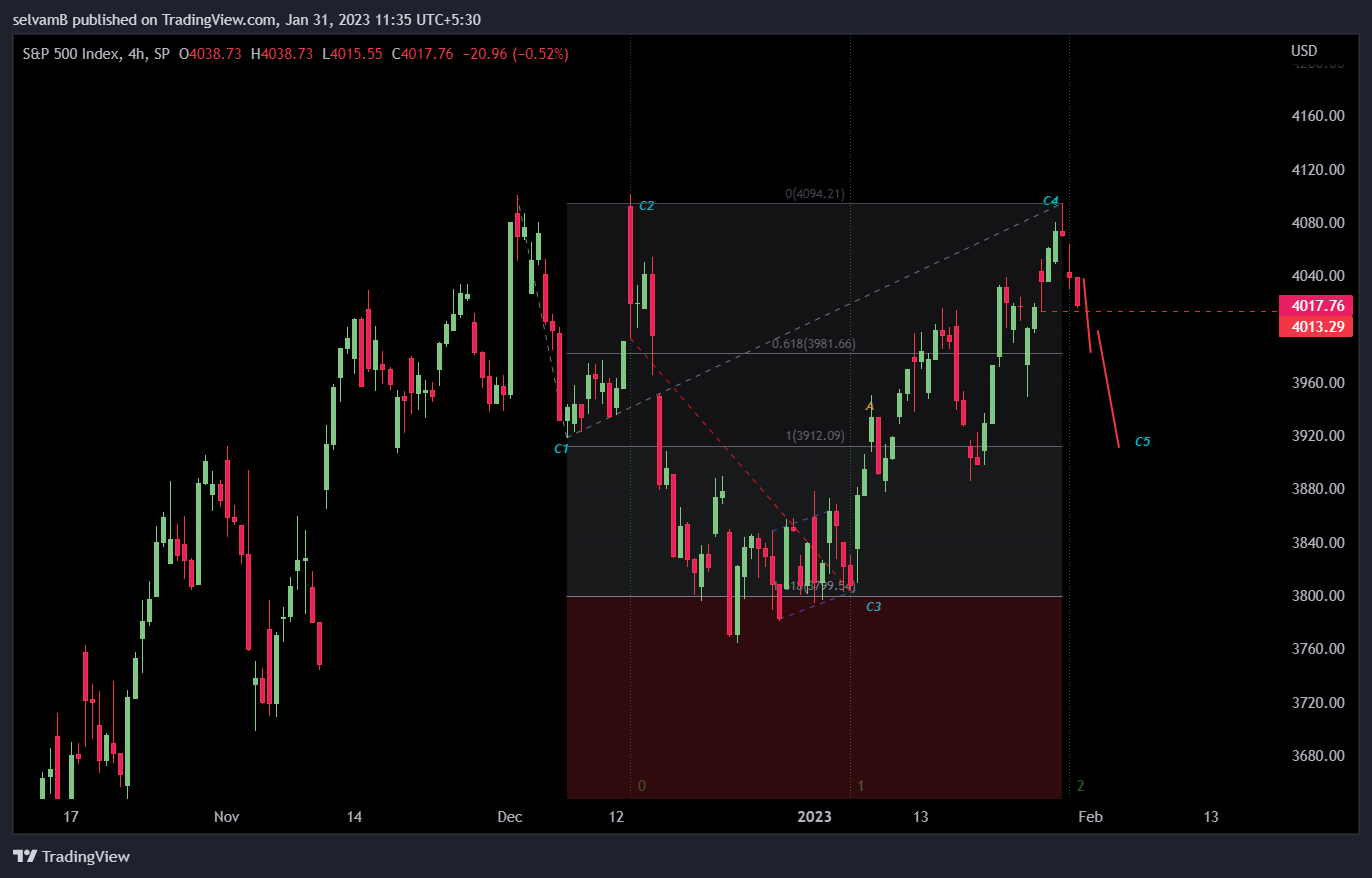Click the time zone marker 1 at bottom
Screen dimensions: 1372x878
[x=861, y=786]
